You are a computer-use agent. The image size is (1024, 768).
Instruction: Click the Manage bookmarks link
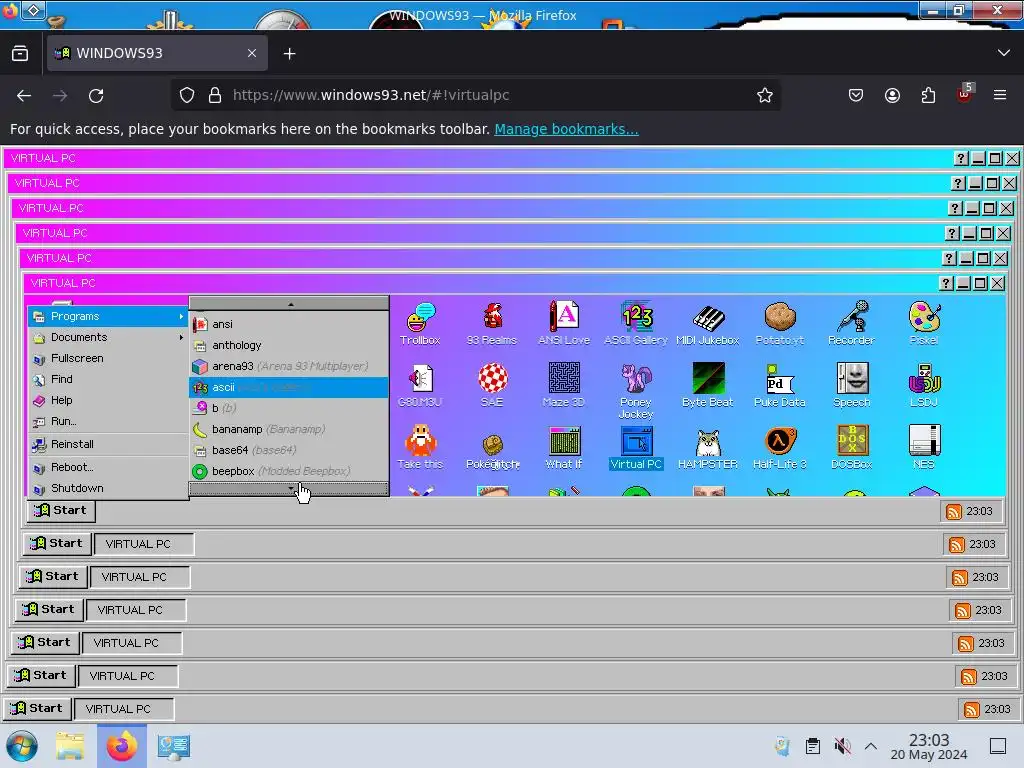(x=566, y=129)
